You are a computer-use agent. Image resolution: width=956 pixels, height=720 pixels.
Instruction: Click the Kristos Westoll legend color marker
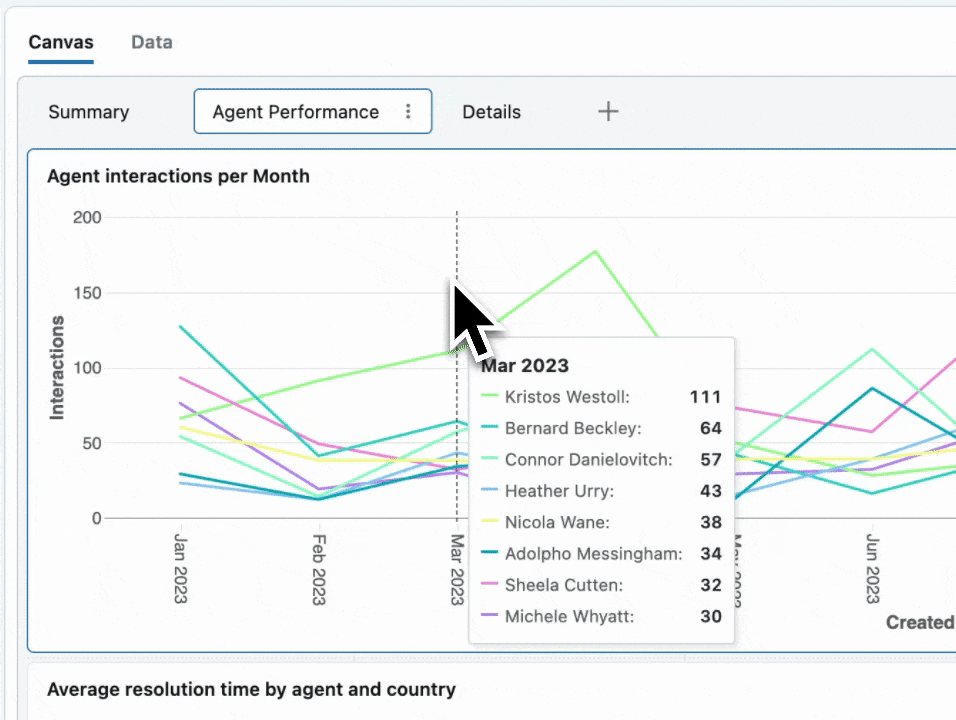tap(489, 397)
